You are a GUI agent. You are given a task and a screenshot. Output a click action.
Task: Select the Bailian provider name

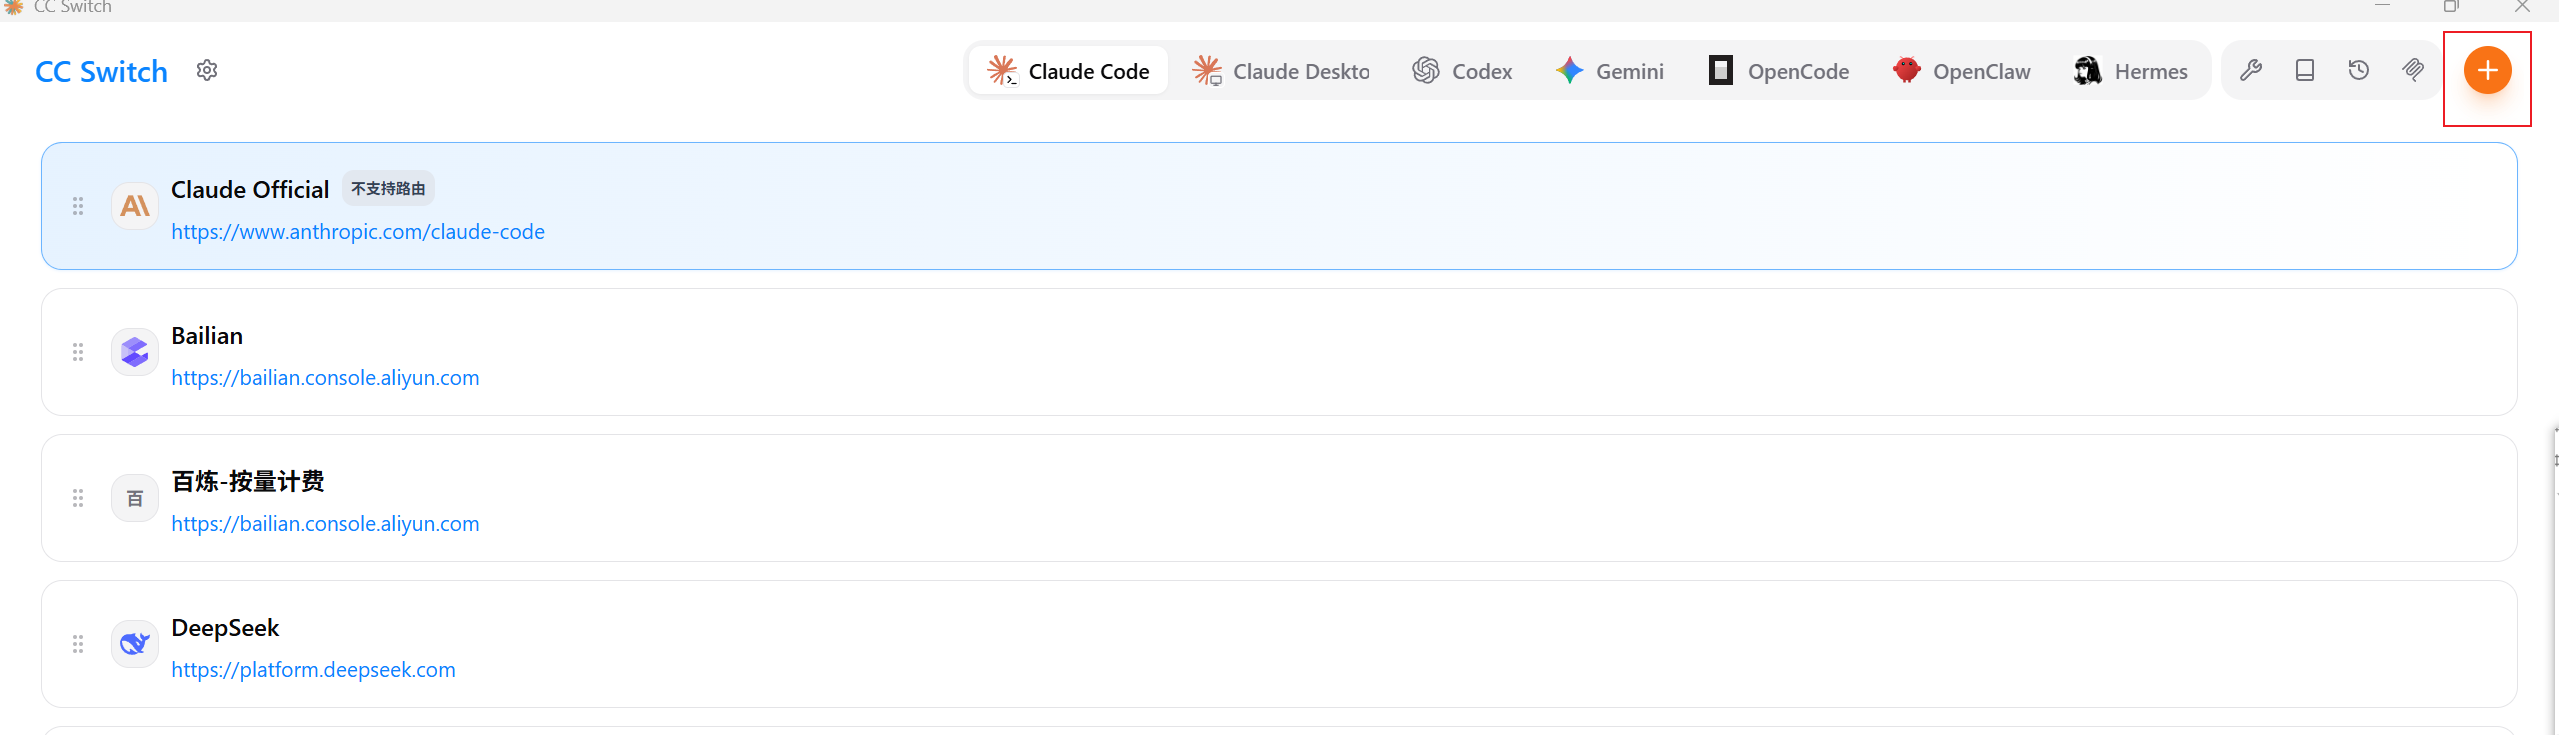click(x=207, y=336)
